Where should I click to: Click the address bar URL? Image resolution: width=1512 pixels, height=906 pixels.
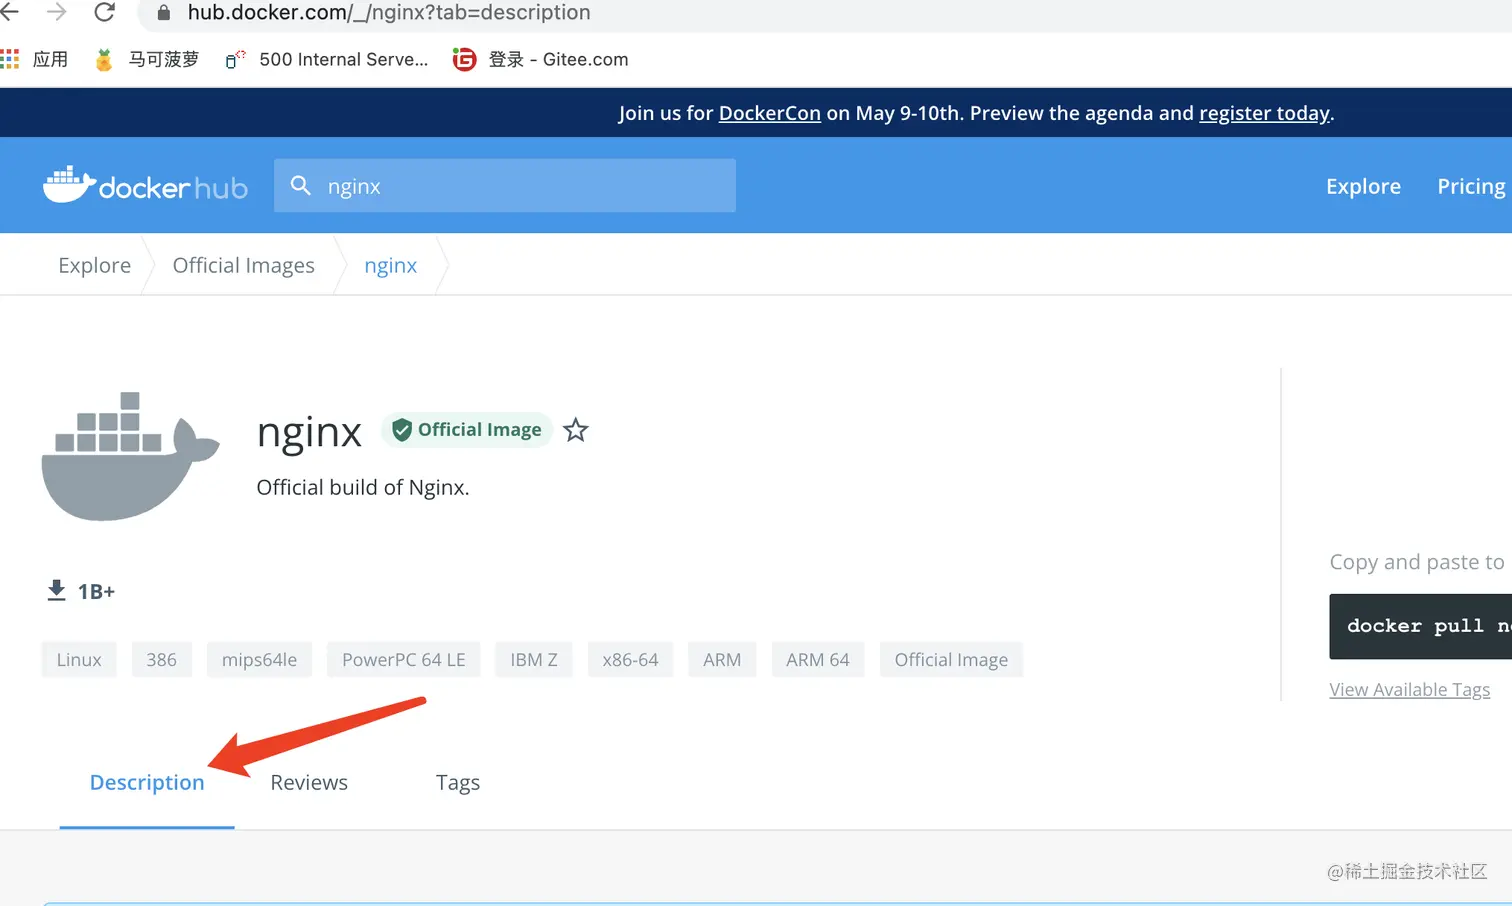pyautogui.click(x=389, y=13)
